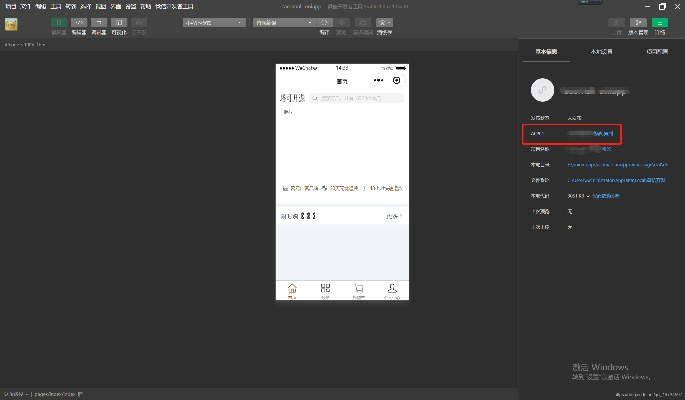685x400 pixels.
Task: Open the home tab in the simulator
Action: pos(292,290)
